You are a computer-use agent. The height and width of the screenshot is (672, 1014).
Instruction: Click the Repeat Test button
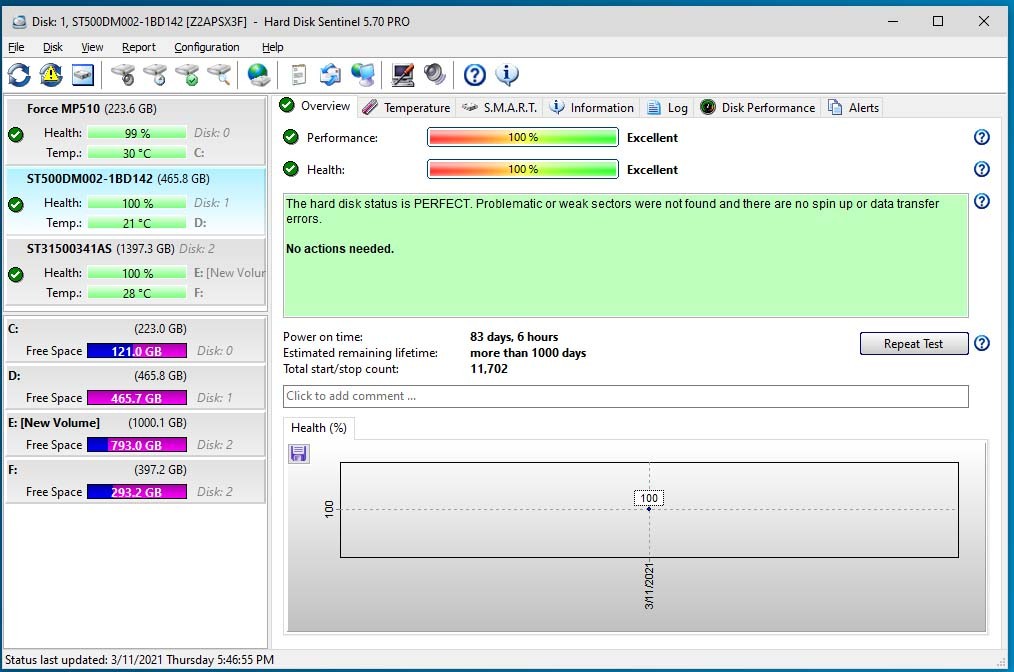[914, 343]
